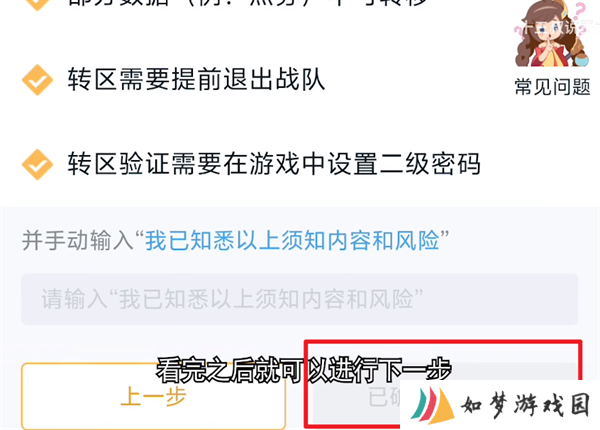Focus the 请输入我已知悉以上须知内容和风险 input field
The image size is (600, 430).
[299, 299]
